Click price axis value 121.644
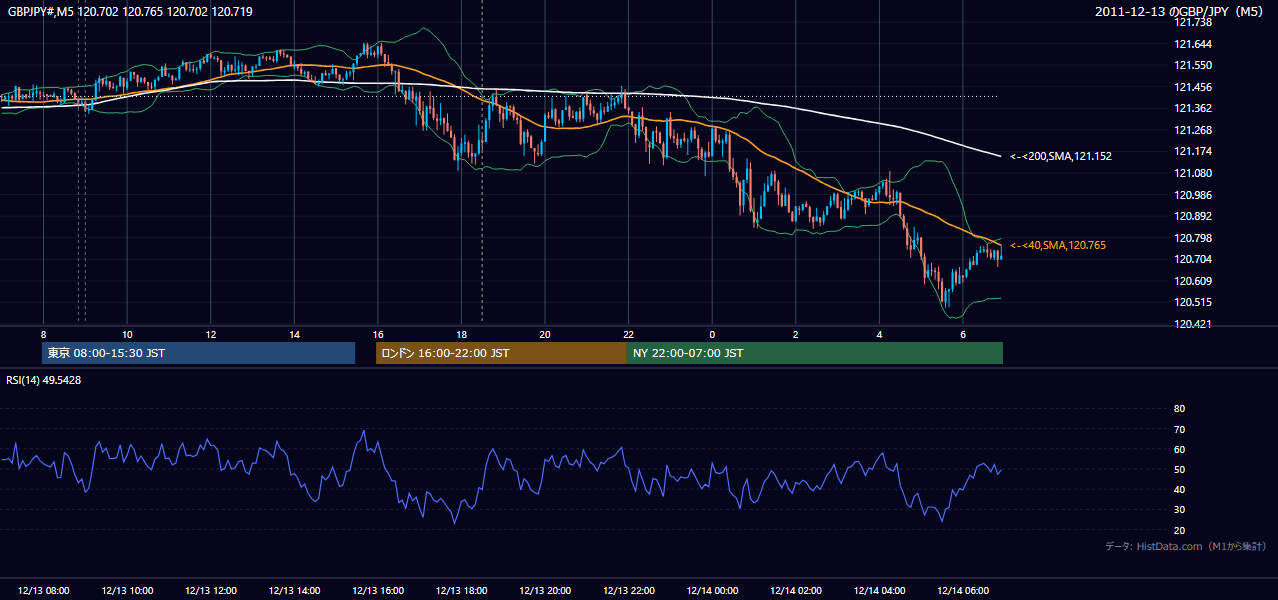The width and height of the screenshot is (1278, 600). coord(1192,44)
